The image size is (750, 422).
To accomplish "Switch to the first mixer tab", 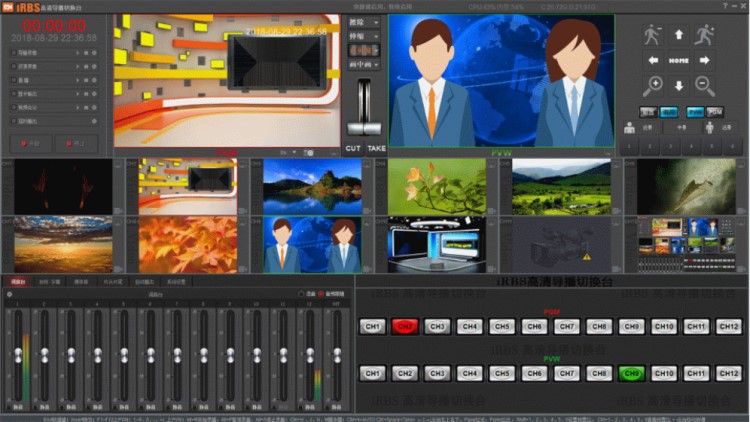I will (18, 282).
